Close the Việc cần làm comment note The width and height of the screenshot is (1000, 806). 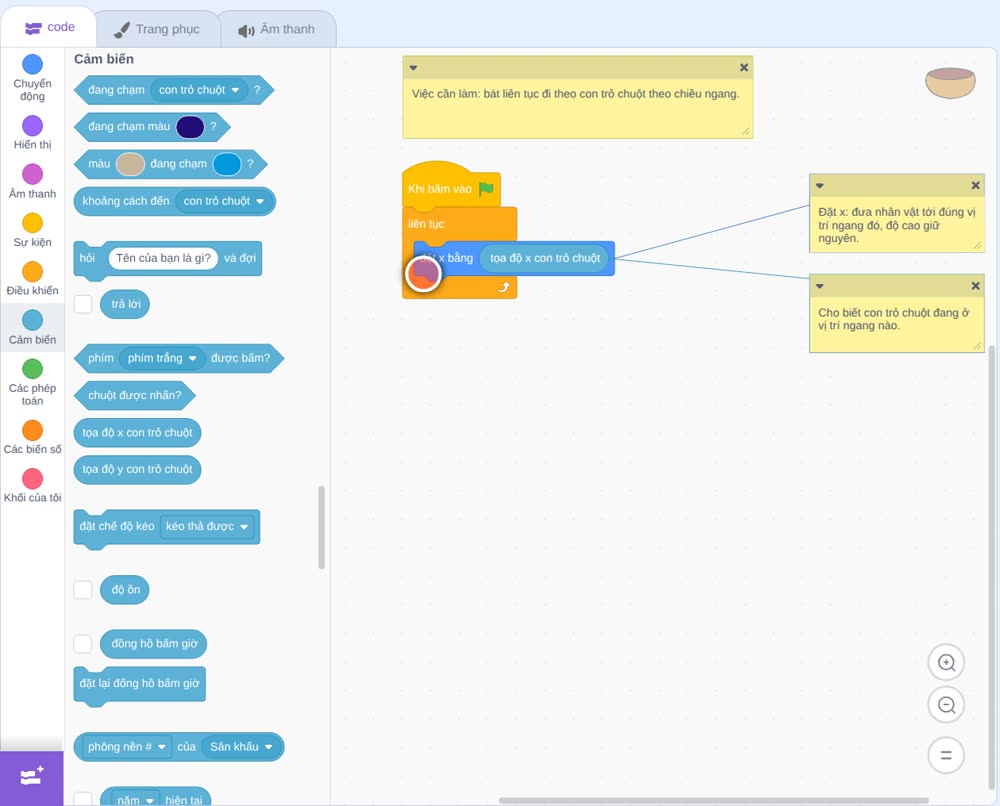coord(744,67)
